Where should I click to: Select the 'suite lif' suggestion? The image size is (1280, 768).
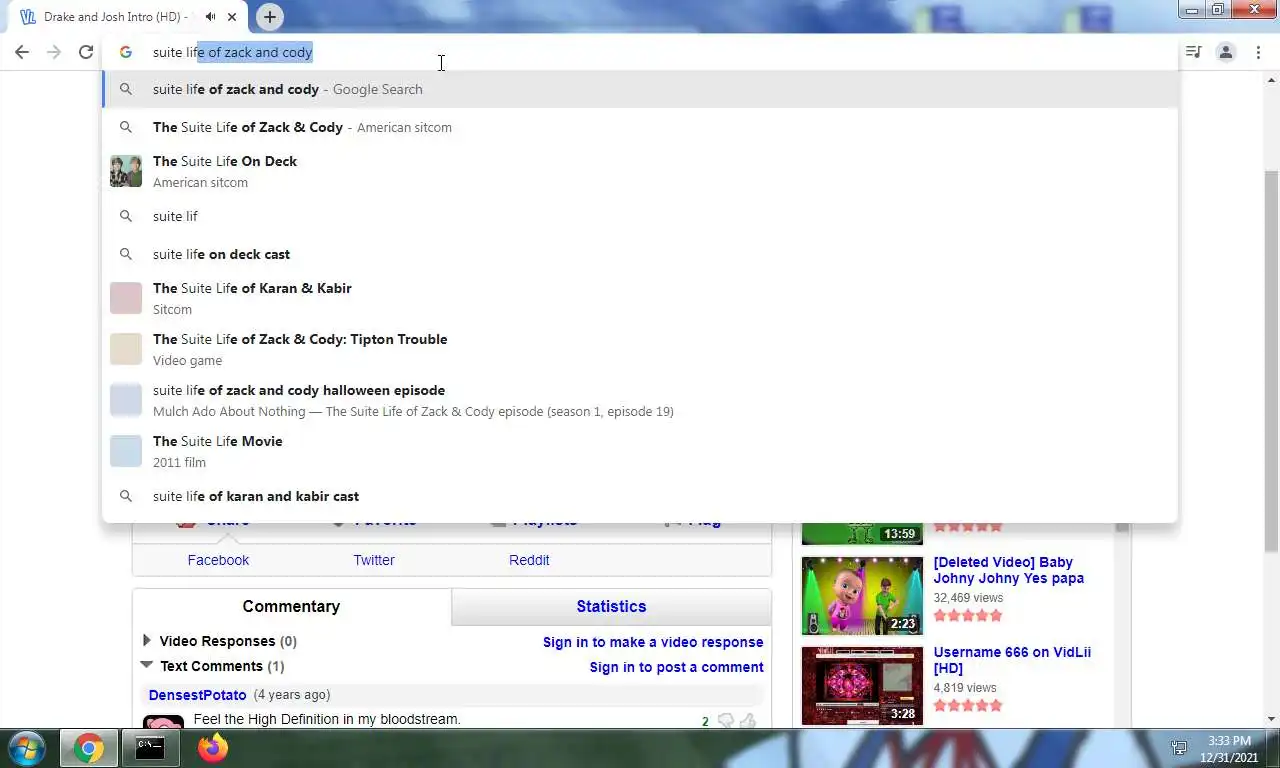click(x=640, y=216)
